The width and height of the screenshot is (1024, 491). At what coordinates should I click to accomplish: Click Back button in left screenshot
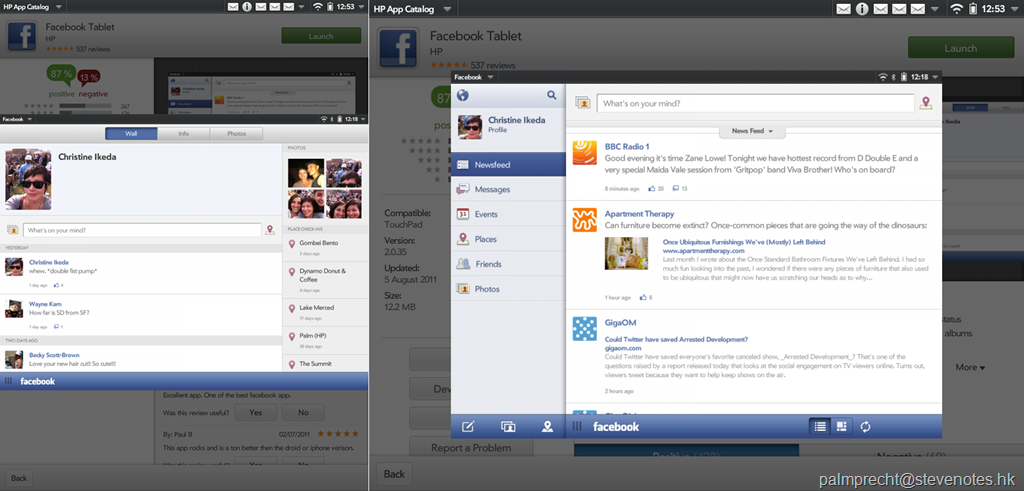tap(19, 478)
